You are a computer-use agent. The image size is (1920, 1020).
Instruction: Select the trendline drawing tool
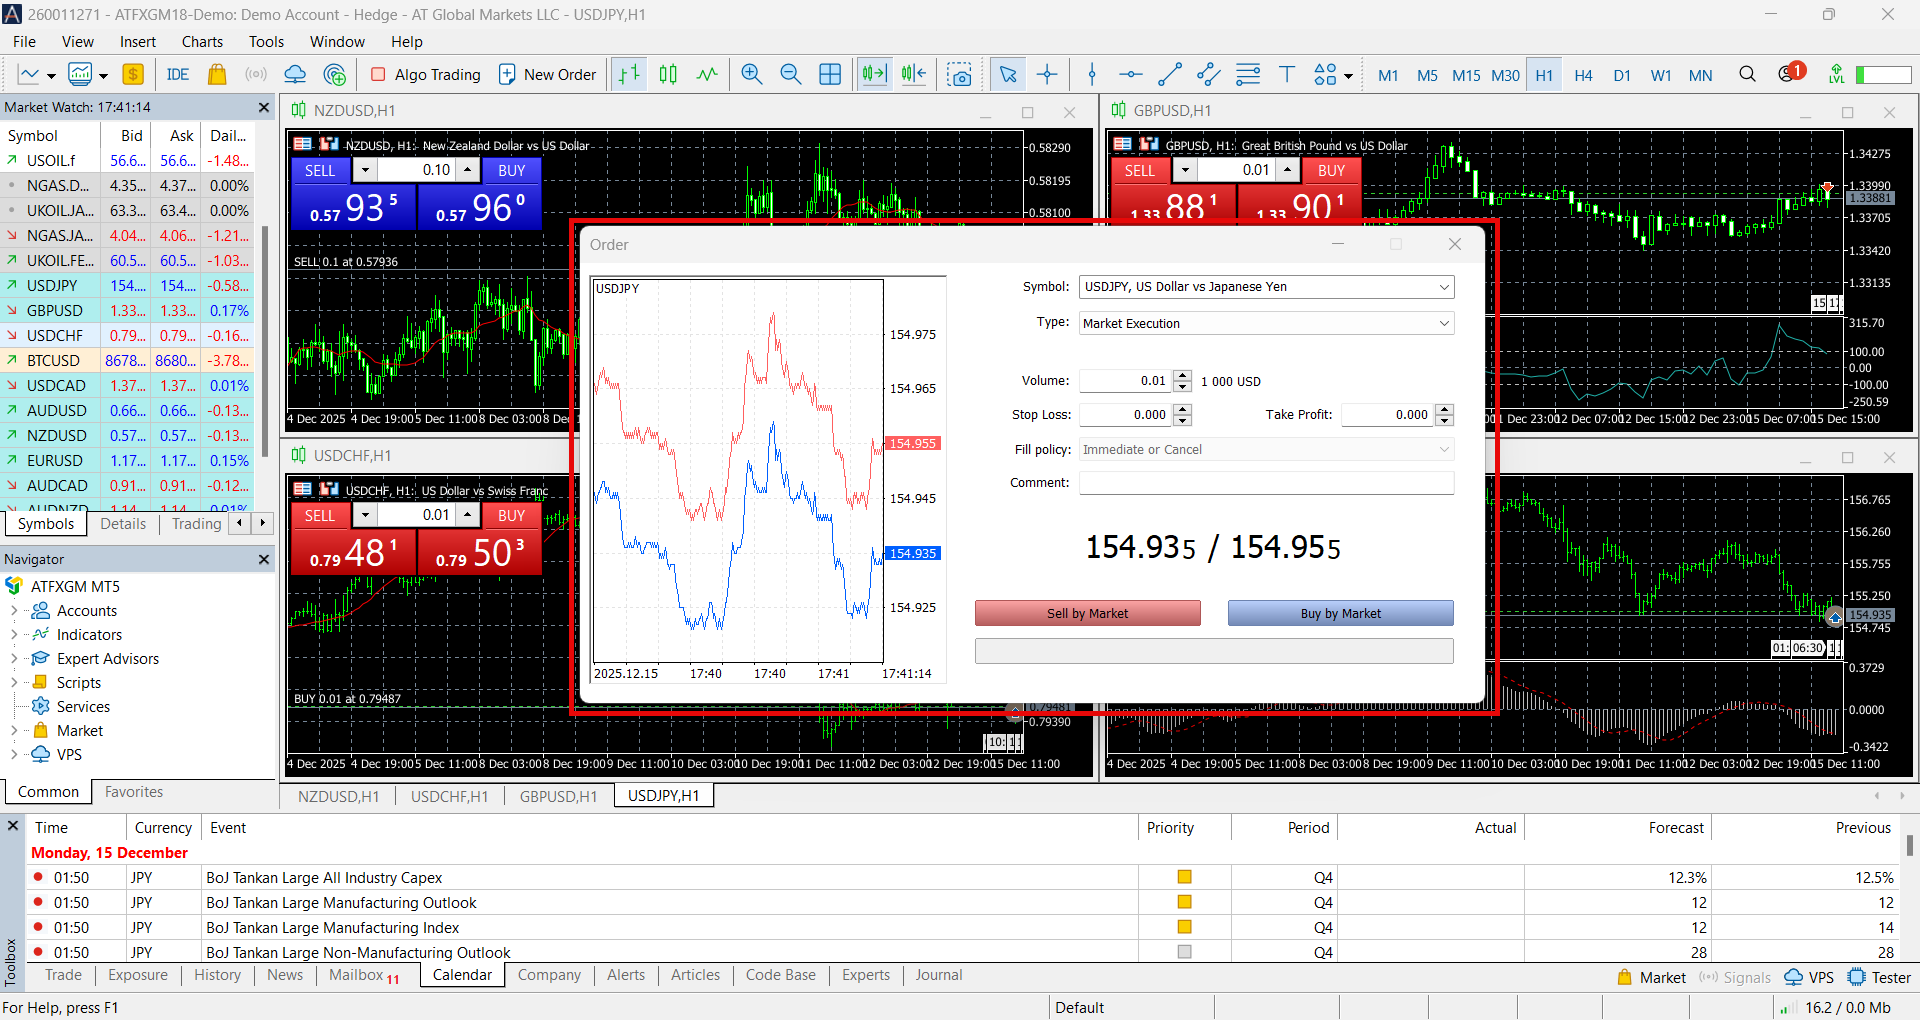click(x=1170, y=74)
